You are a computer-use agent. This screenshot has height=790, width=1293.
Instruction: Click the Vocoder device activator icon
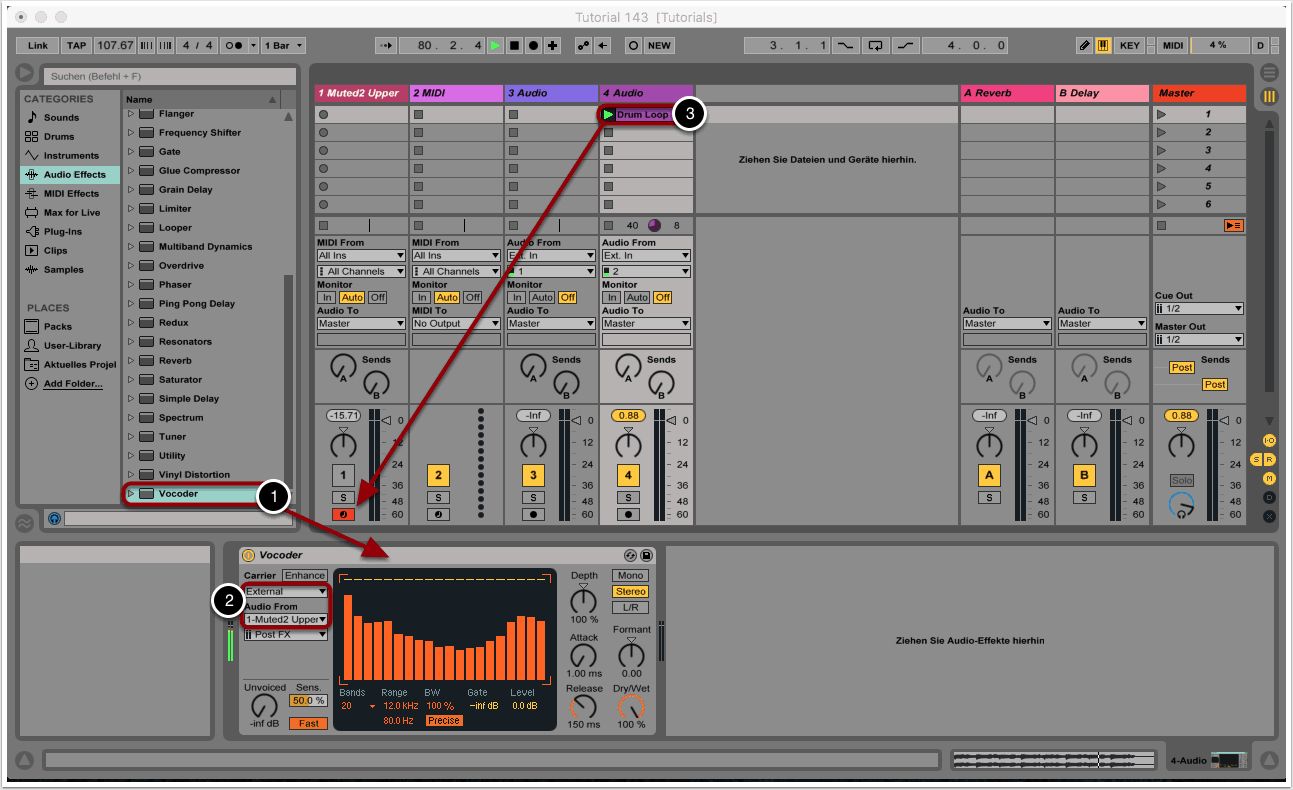pyautogui.click(x=249, y=555)
